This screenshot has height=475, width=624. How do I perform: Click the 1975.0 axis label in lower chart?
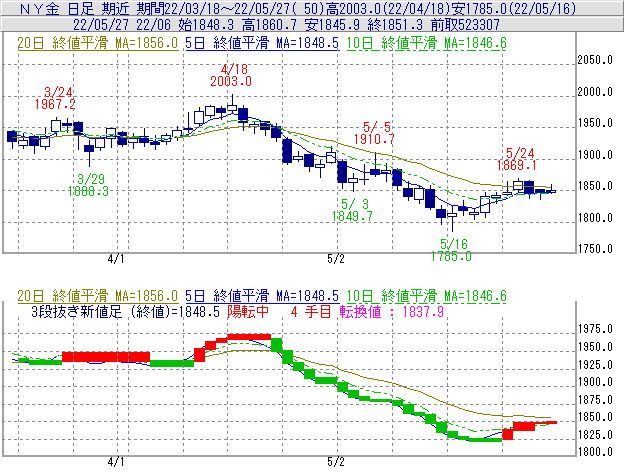coord(595,329)
